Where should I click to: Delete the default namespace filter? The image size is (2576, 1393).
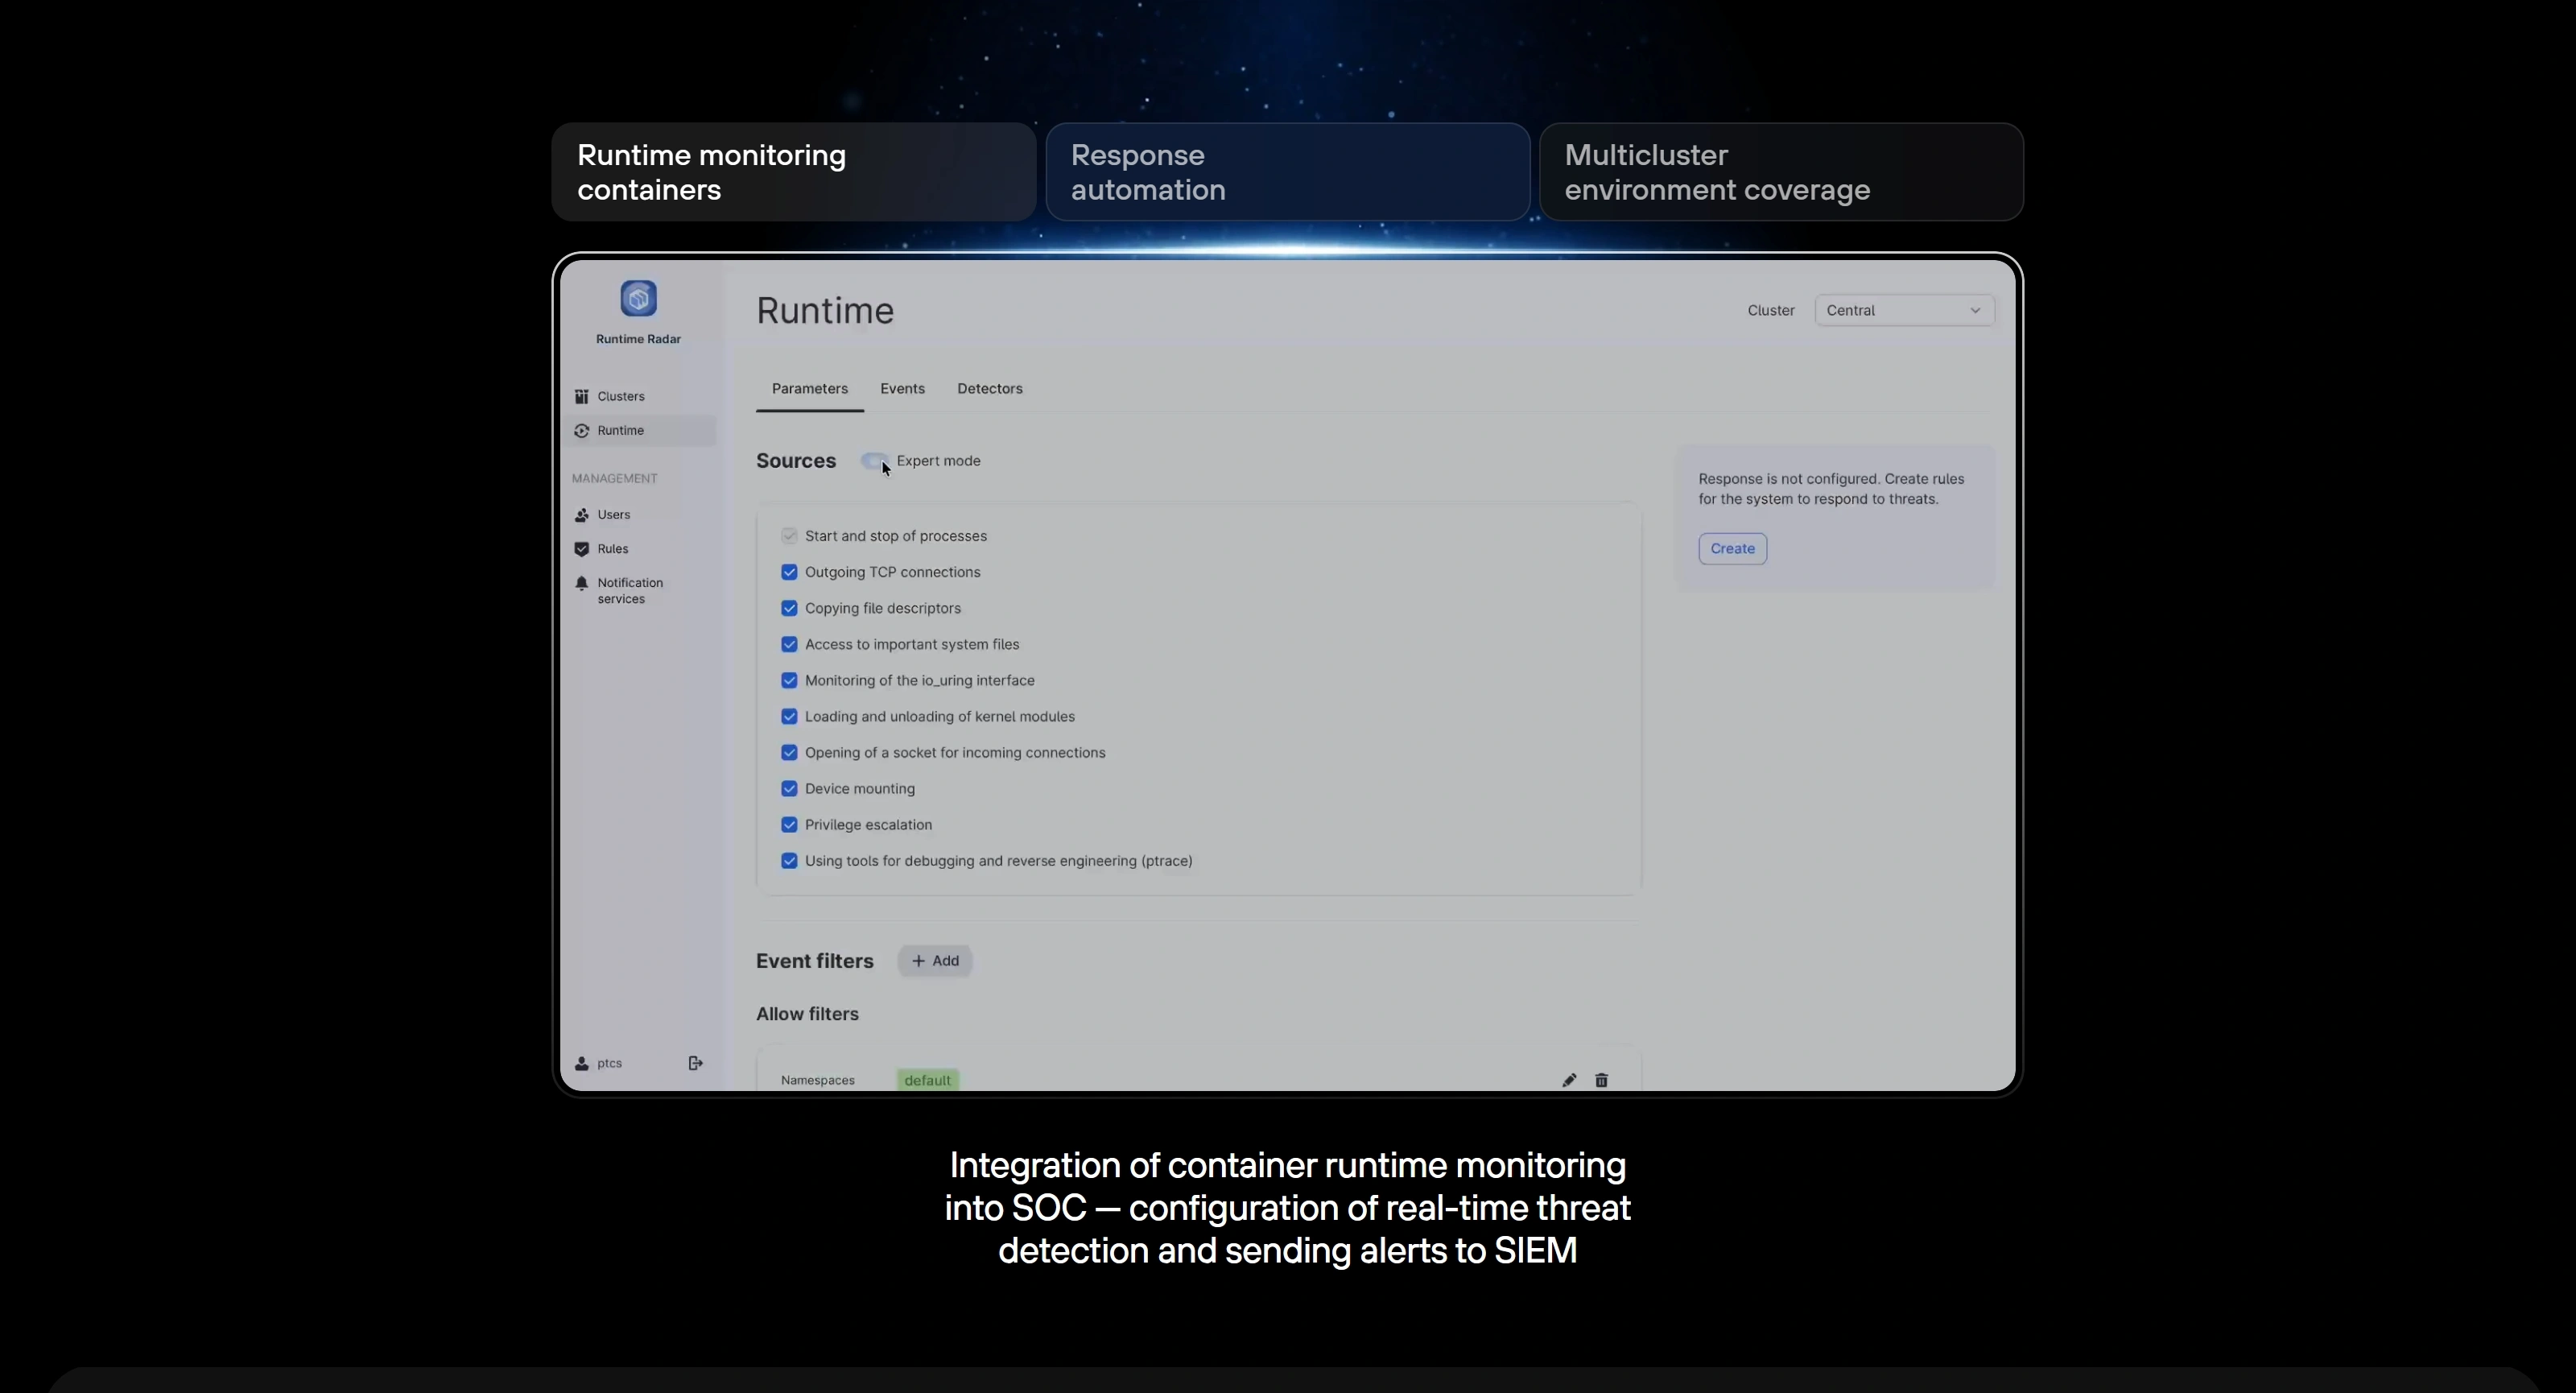point(1601,1080)
